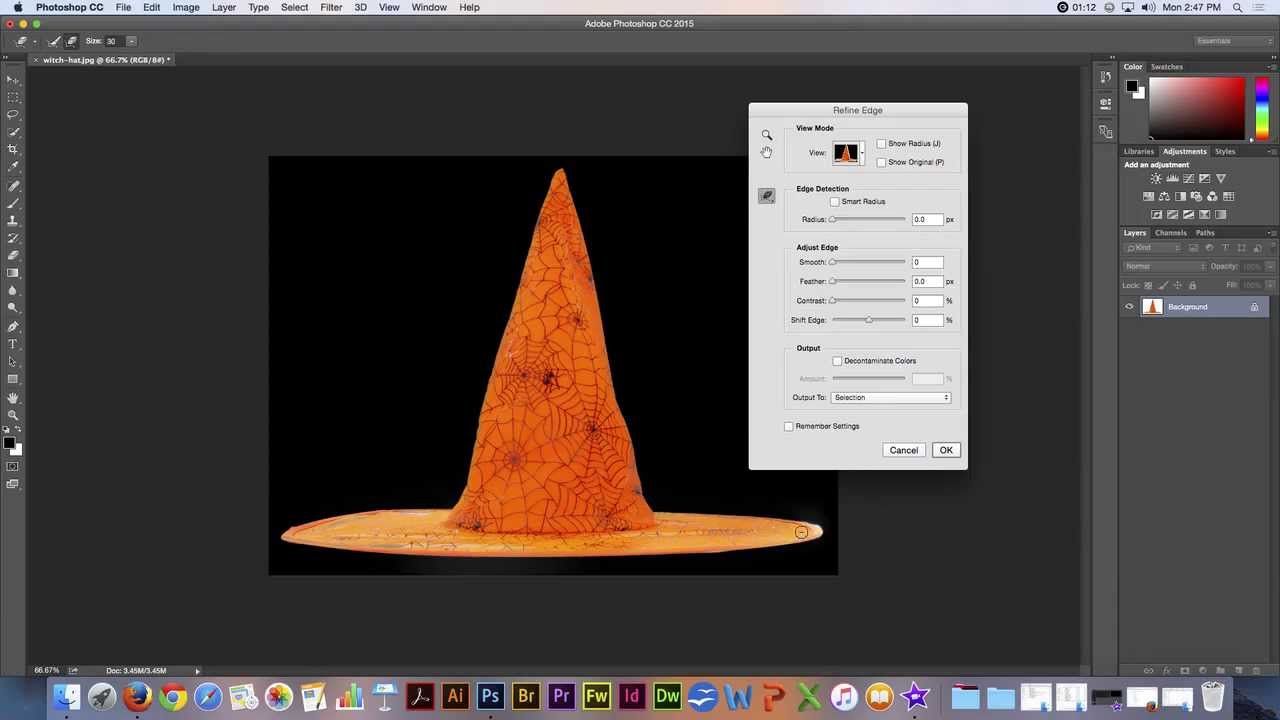Click the Smooth value input field
Viewport: 1280px width, 720px height.
coord(927,263)
